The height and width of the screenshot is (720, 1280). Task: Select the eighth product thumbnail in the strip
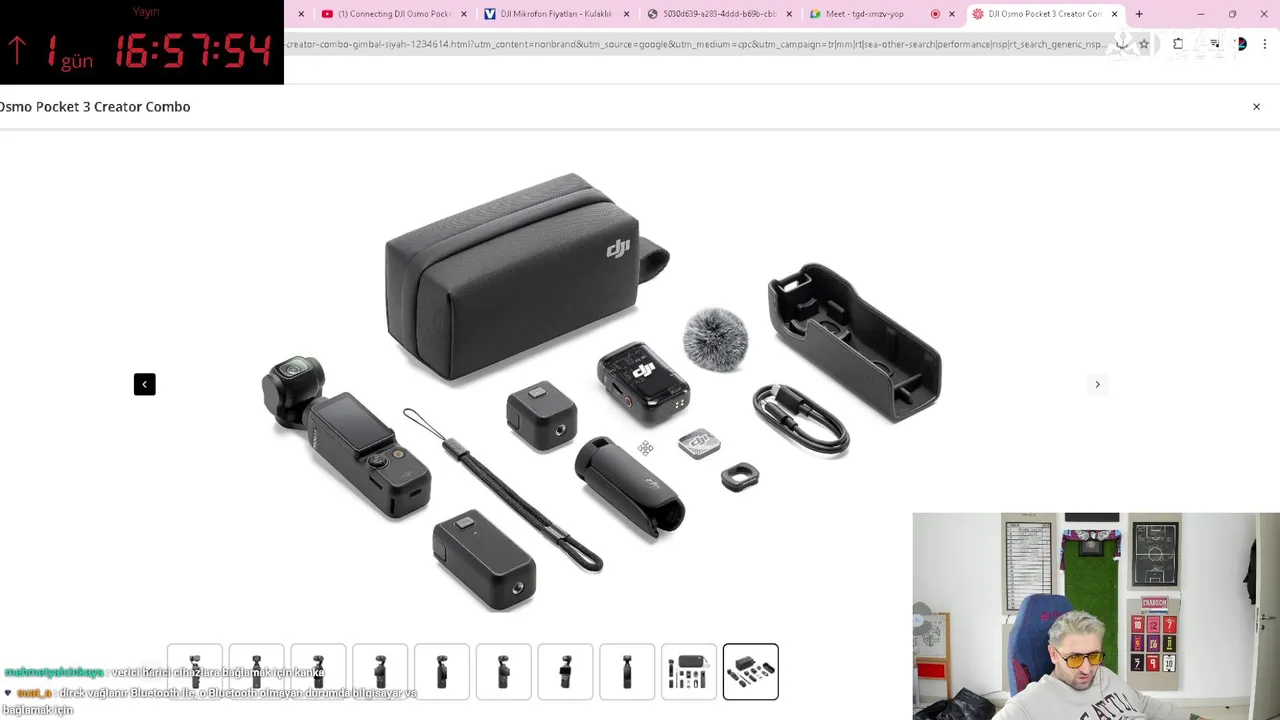[x=627, y=671]
